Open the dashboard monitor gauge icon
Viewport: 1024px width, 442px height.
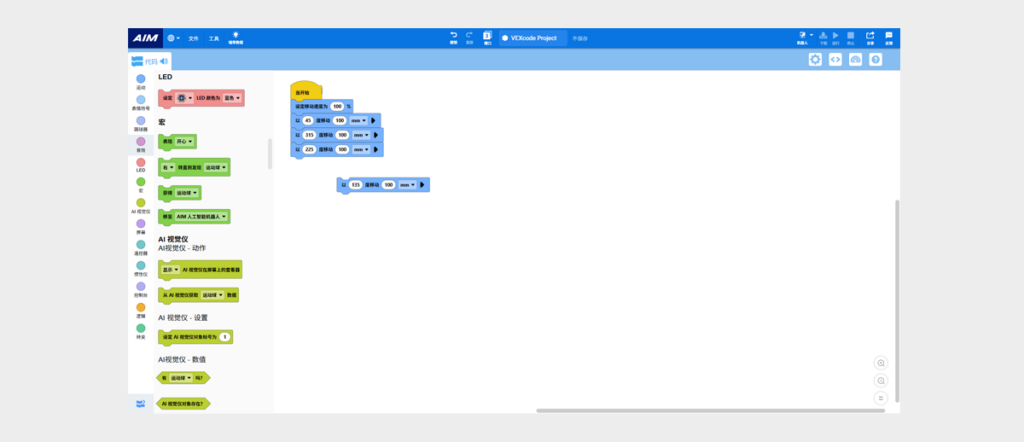(856, 59)
